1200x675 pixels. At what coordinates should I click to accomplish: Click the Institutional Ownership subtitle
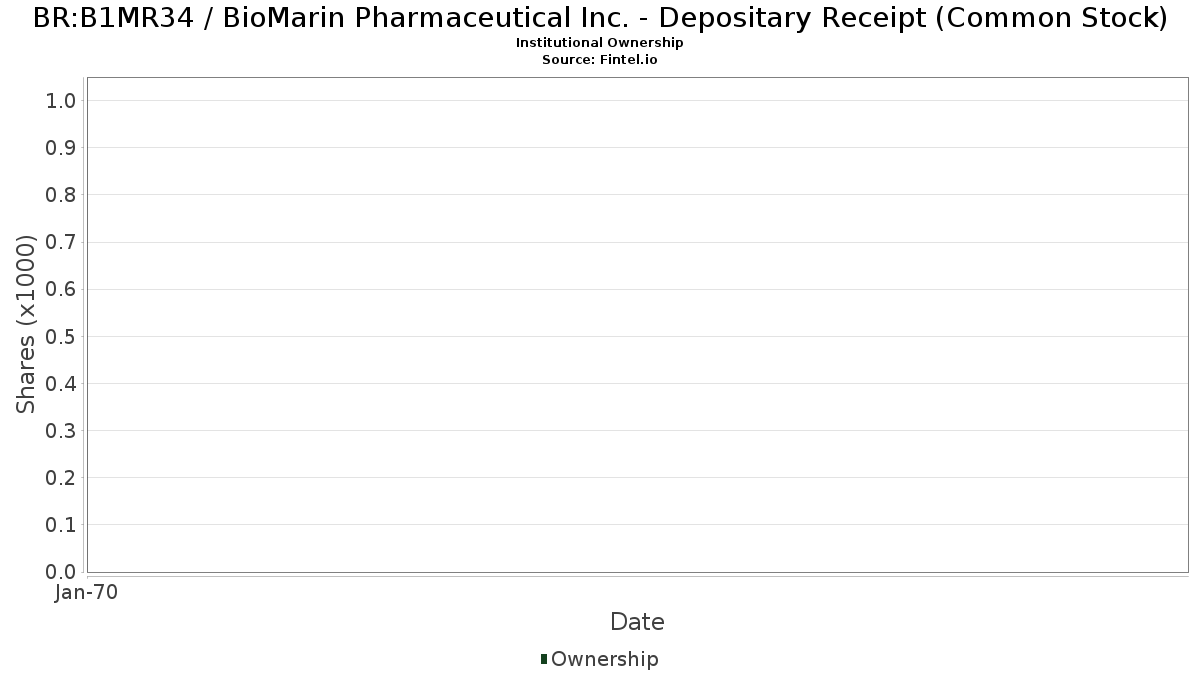point(600,43)
